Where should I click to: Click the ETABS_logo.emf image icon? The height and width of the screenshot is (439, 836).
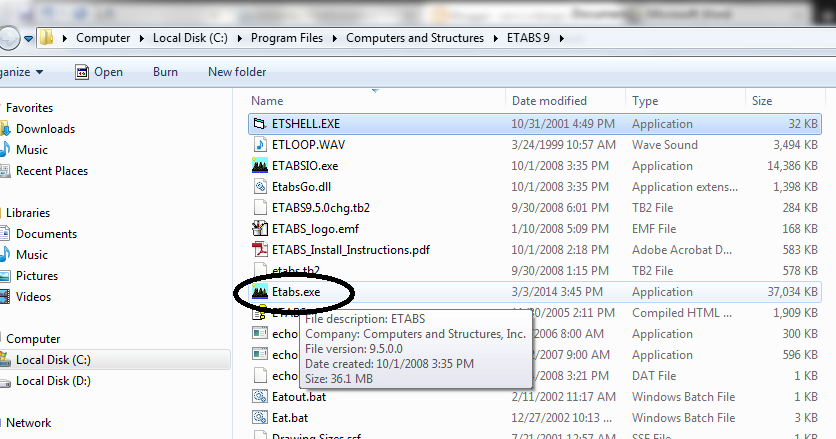click(260, 229)
